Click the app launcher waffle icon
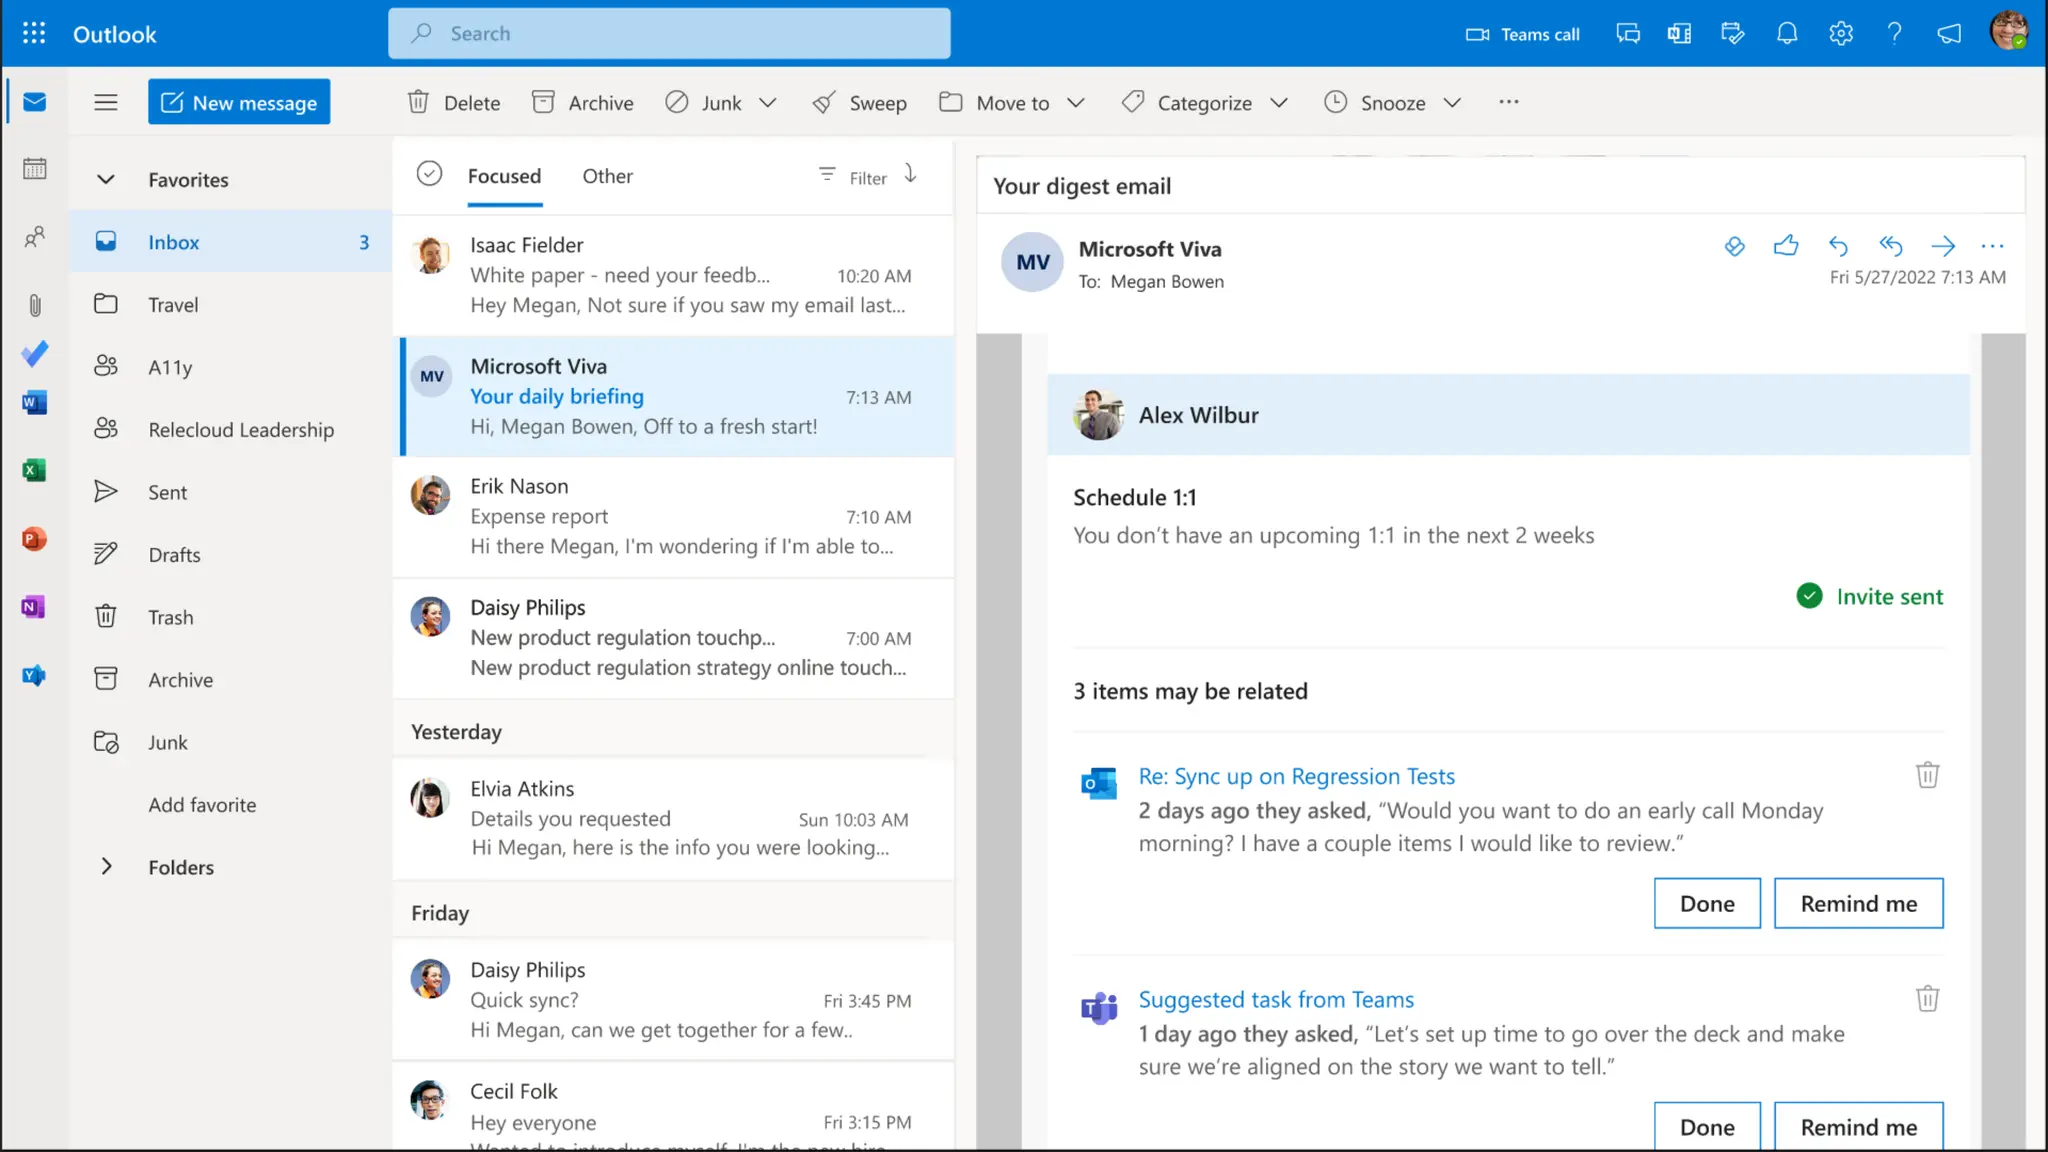The width and height of the screenshot is (2048, 1152). coord(34,34)
